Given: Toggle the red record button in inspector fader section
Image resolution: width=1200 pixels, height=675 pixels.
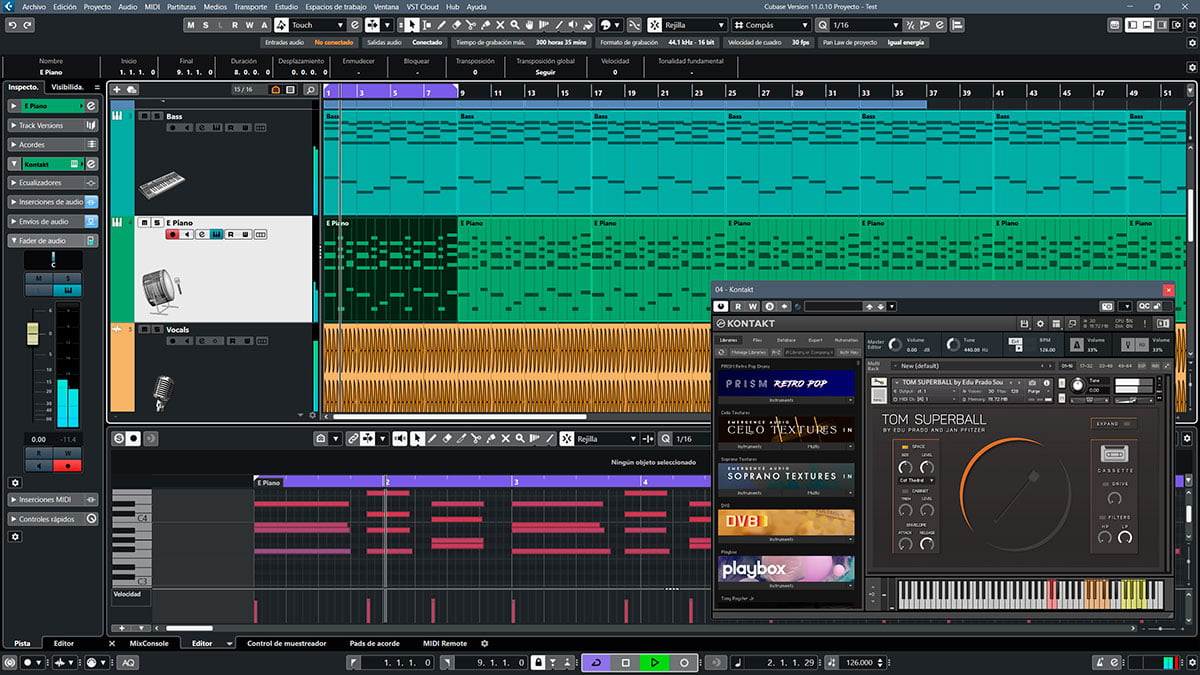Looking at the screenshot, I should tap(68, 465).
